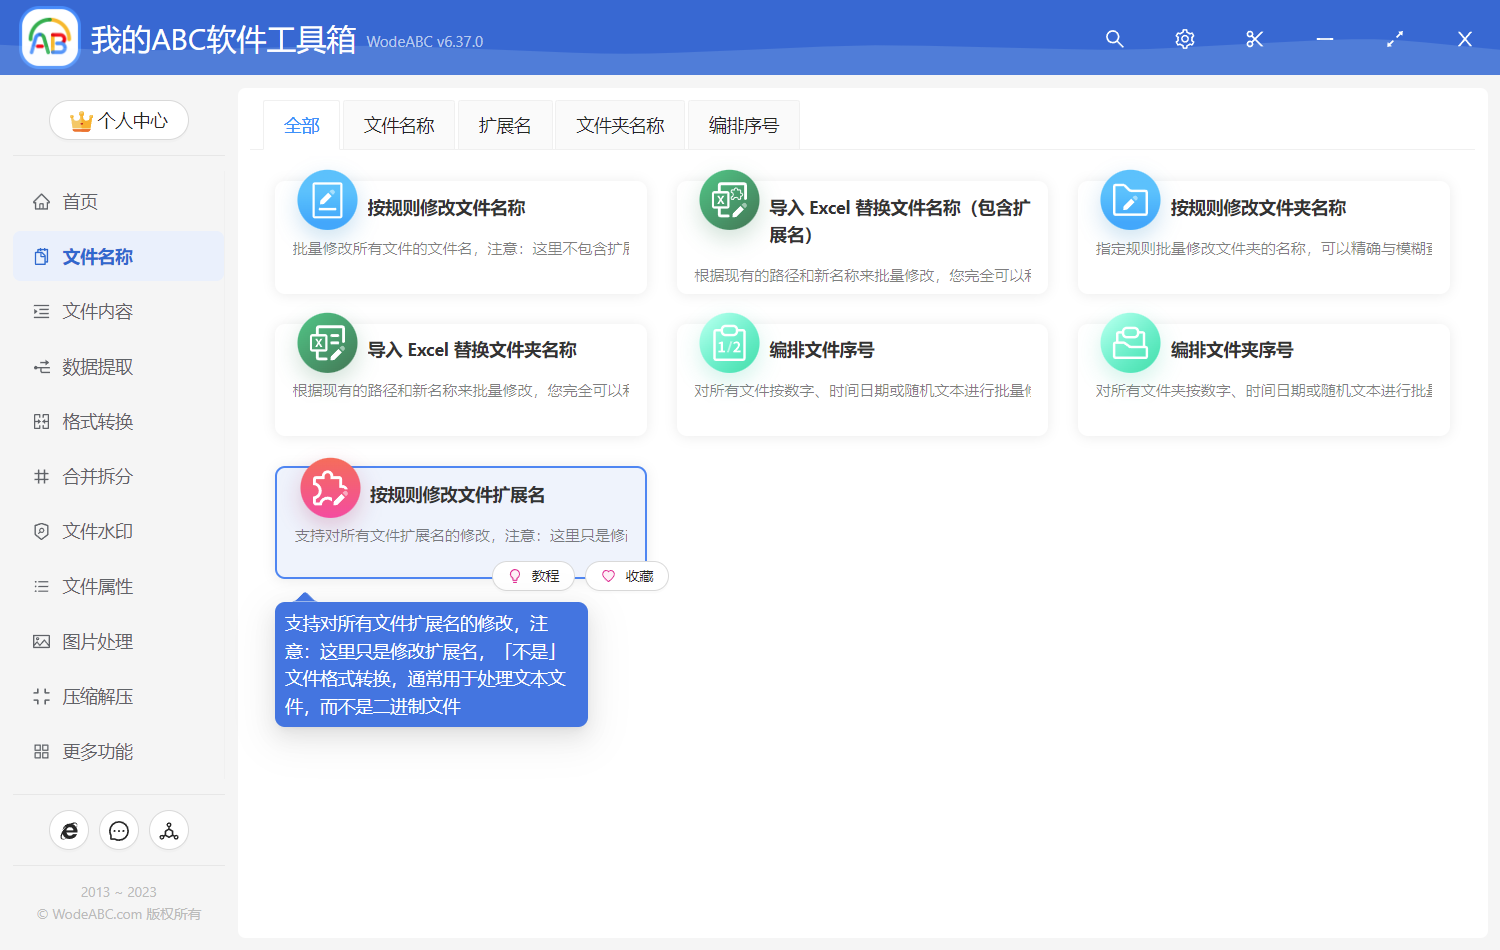Open the 导入 Excel 替换文件夹名称 tool icon
This screenshot has width=1500, height=950.
tap(327, 343)
